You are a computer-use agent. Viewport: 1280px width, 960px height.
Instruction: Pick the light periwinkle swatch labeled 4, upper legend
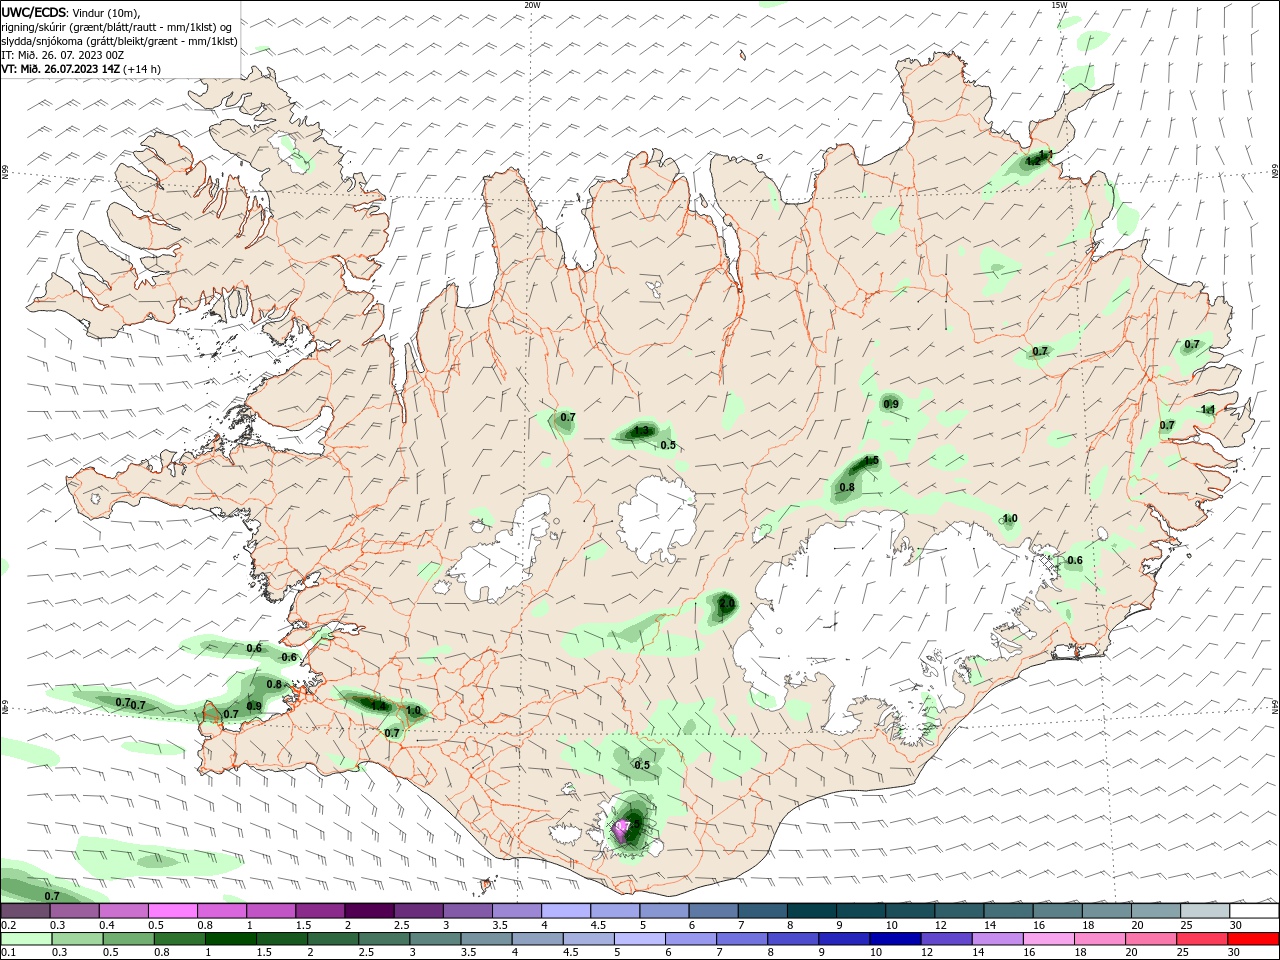click(565, 911)
